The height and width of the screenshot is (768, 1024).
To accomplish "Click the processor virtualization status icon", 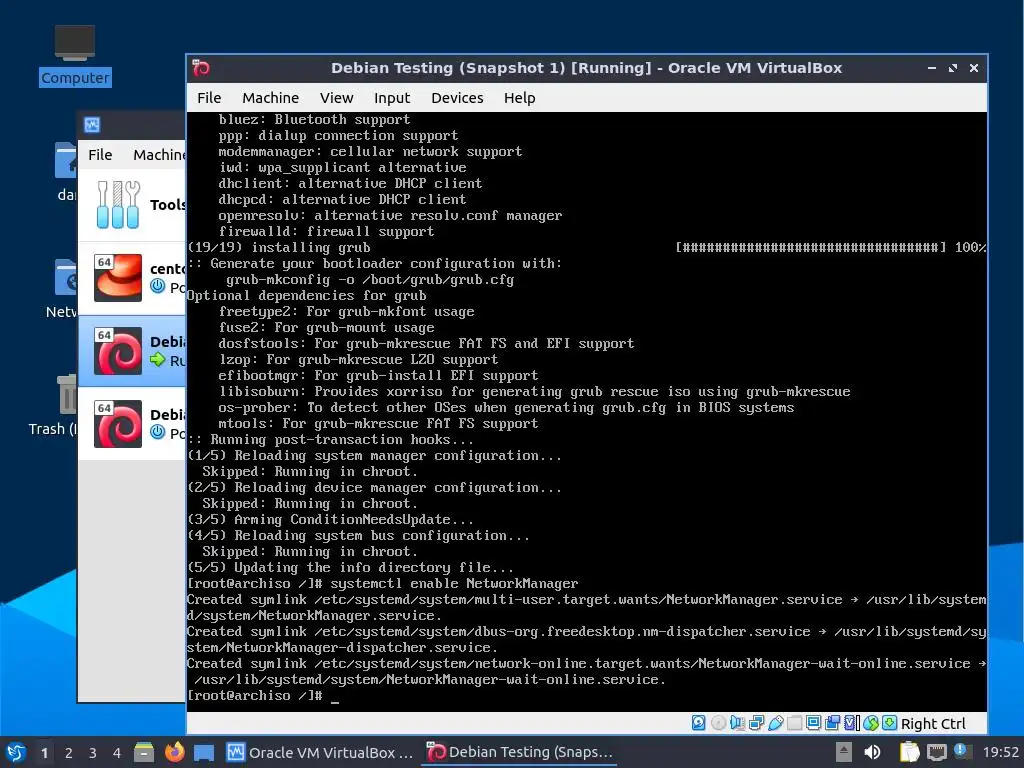I will click(851, 723).
